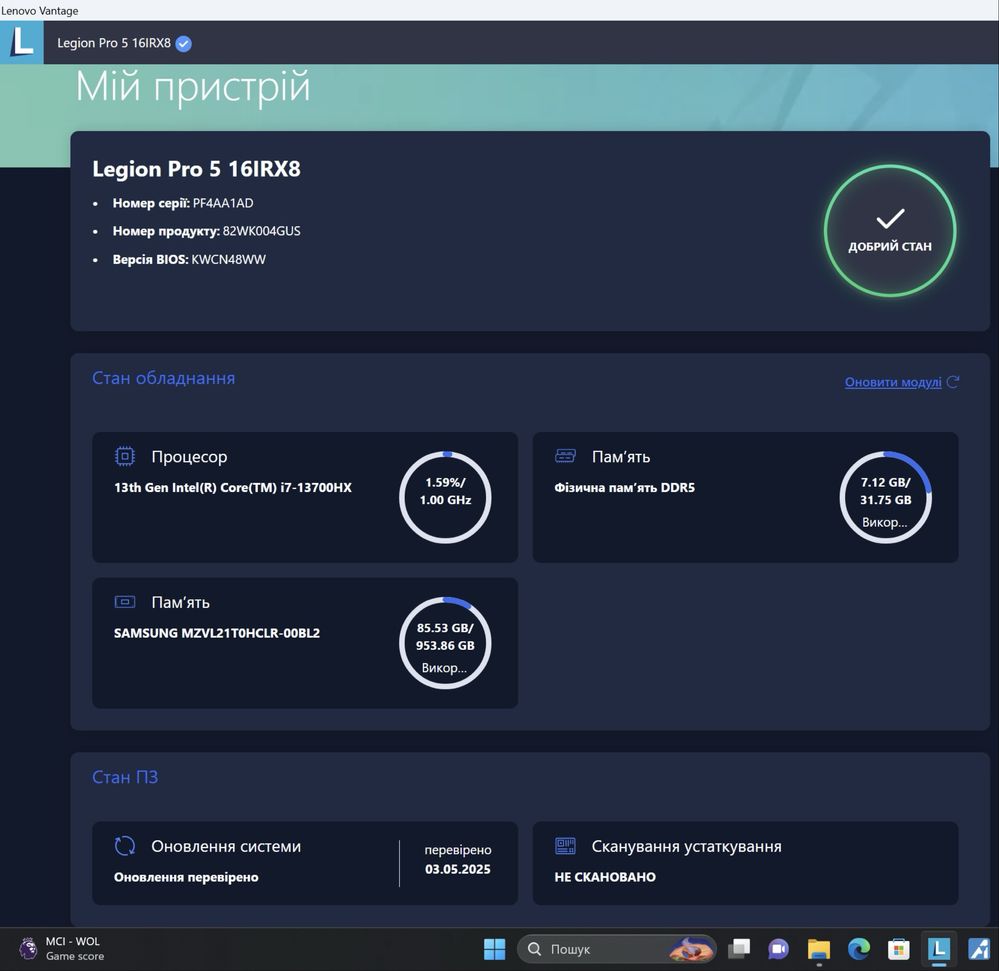Click the storage drive icon in the SAMSUNG card
999x971 pixels.
coord(125,601)
